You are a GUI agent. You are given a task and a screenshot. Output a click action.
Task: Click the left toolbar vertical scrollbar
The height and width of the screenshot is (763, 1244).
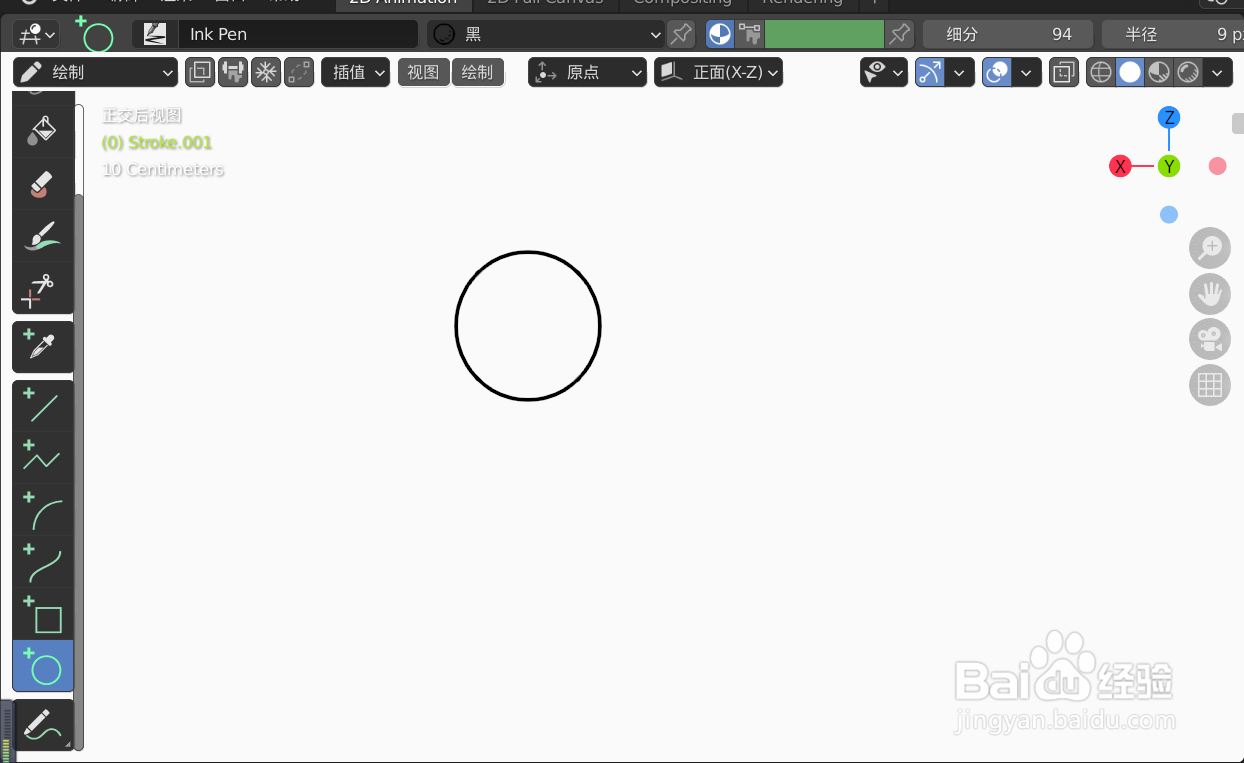click(x=79, y=470)
